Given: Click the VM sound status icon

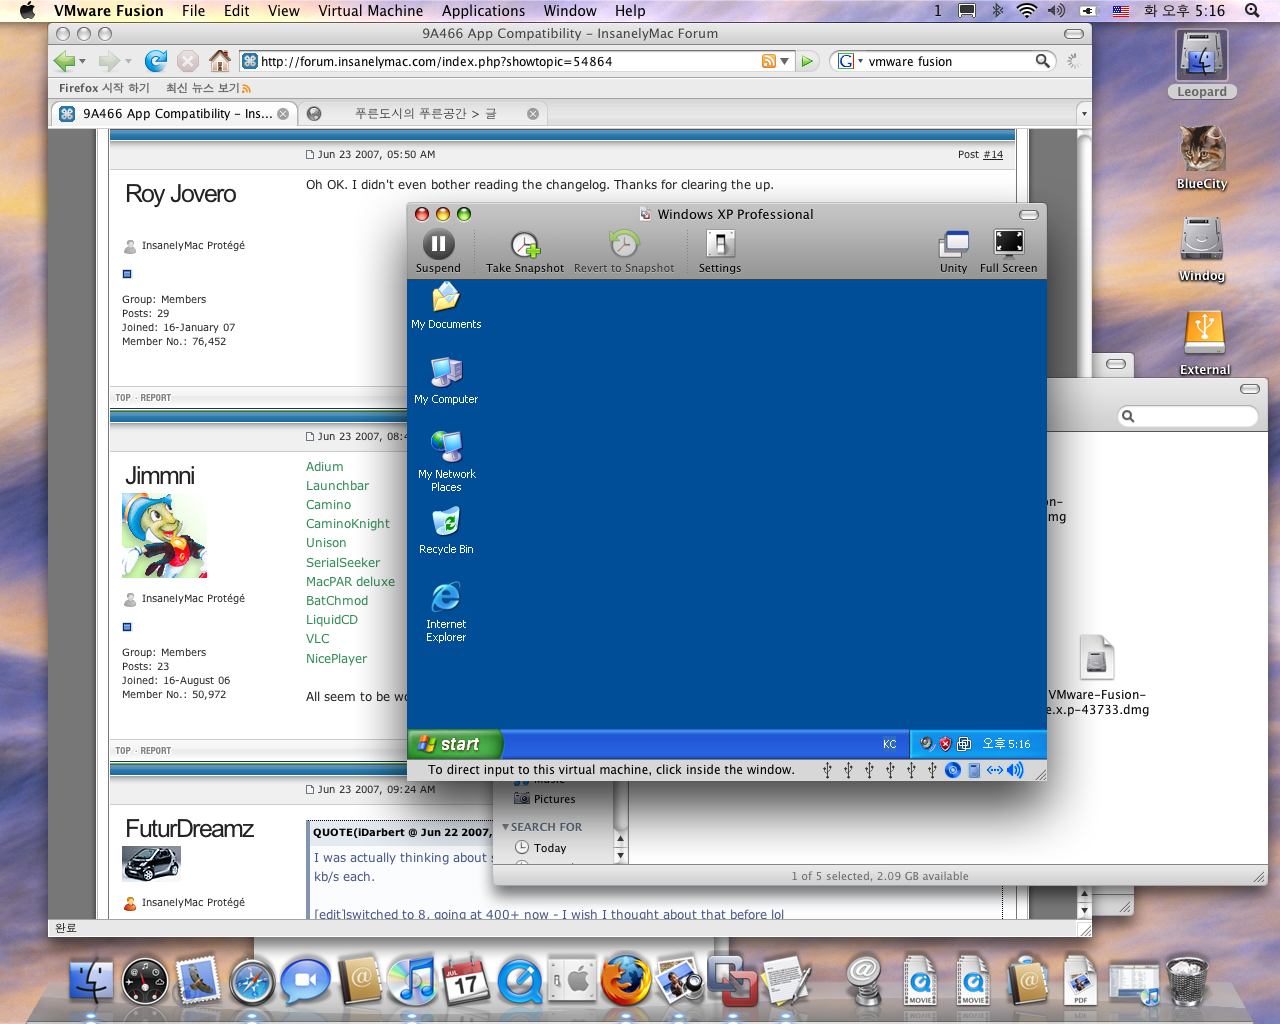Looking at the screenshot, I should click(1015, 770).
